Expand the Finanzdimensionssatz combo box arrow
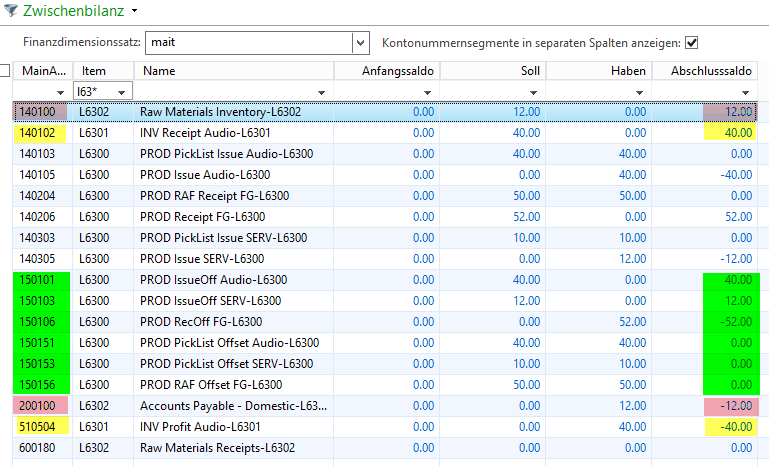 pyautogui.click(x=360, y=43)
